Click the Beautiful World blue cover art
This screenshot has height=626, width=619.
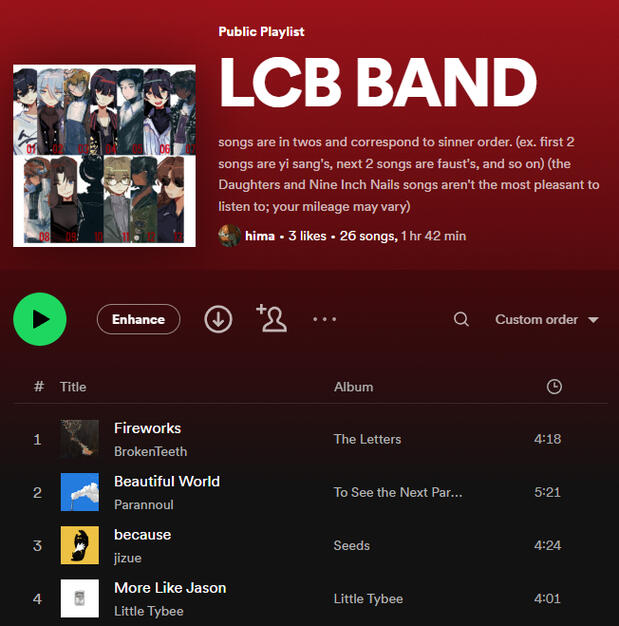click(x=80, y=492)
